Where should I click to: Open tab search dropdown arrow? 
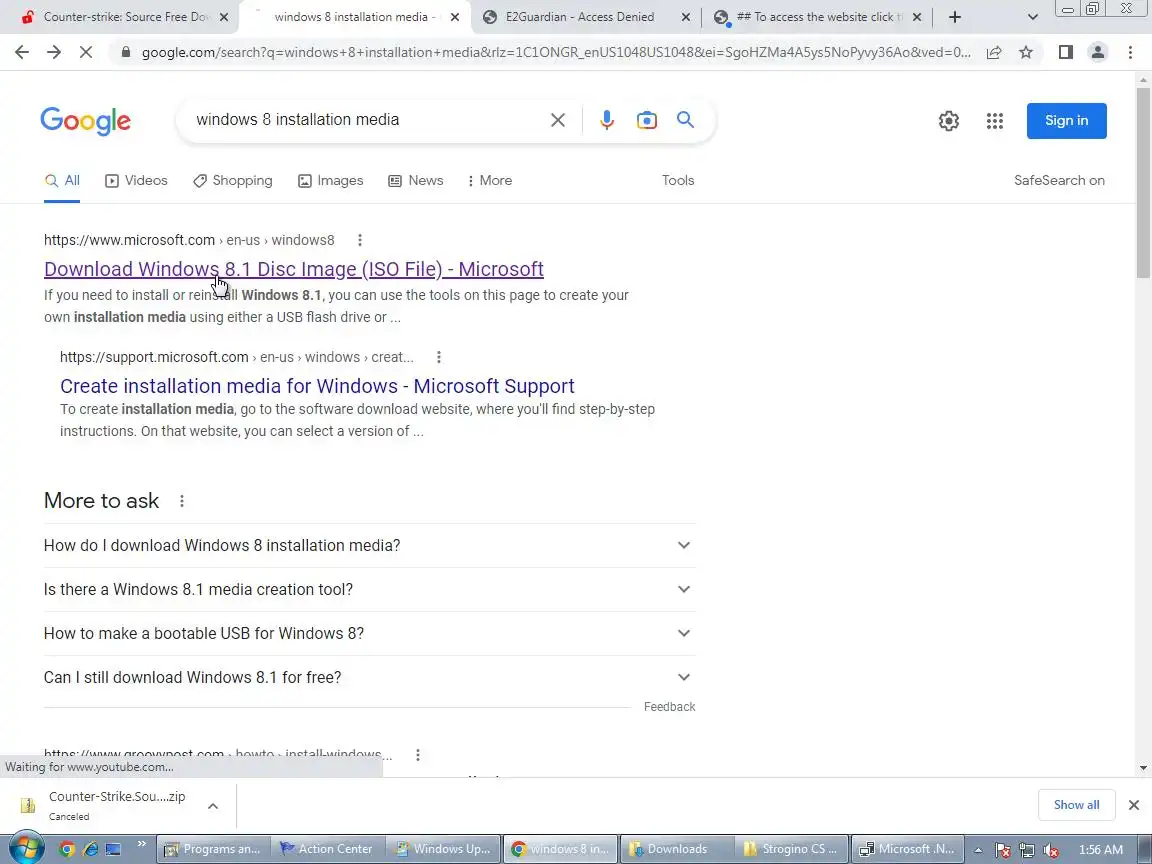[1032, 17]
